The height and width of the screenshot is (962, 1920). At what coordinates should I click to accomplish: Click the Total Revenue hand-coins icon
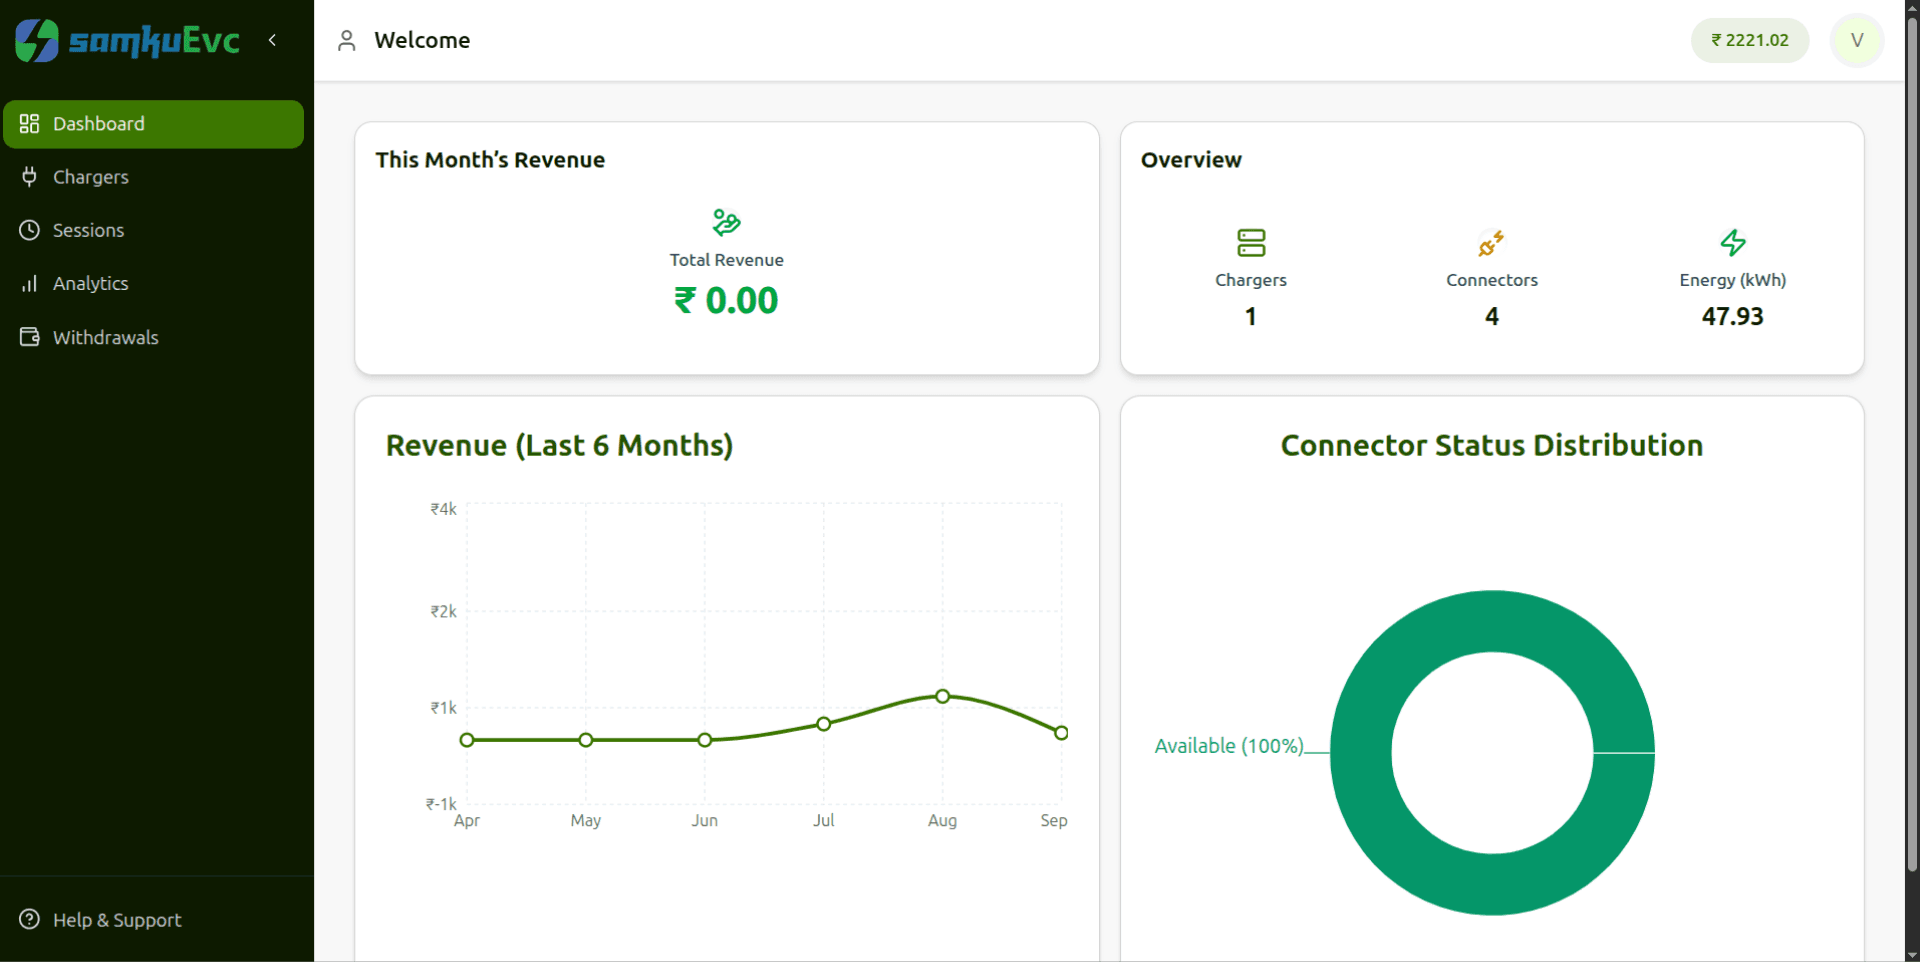[726, 222]
